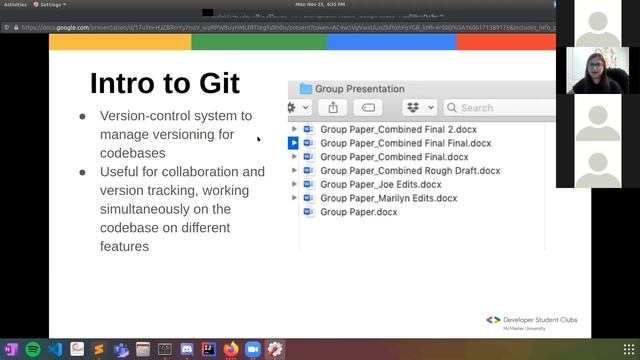Click the Group Presentation window title

pos(360,89)
